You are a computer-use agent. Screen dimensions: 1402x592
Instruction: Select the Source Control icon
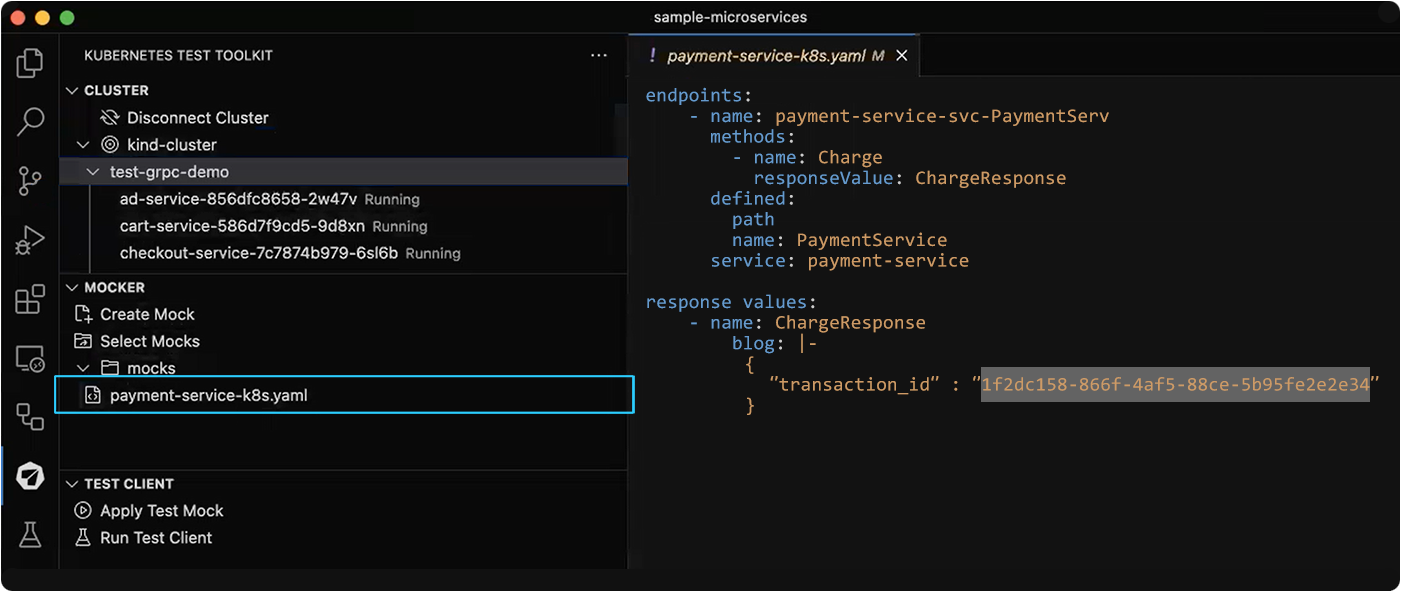pyautogui.click(x=30, y=180)
